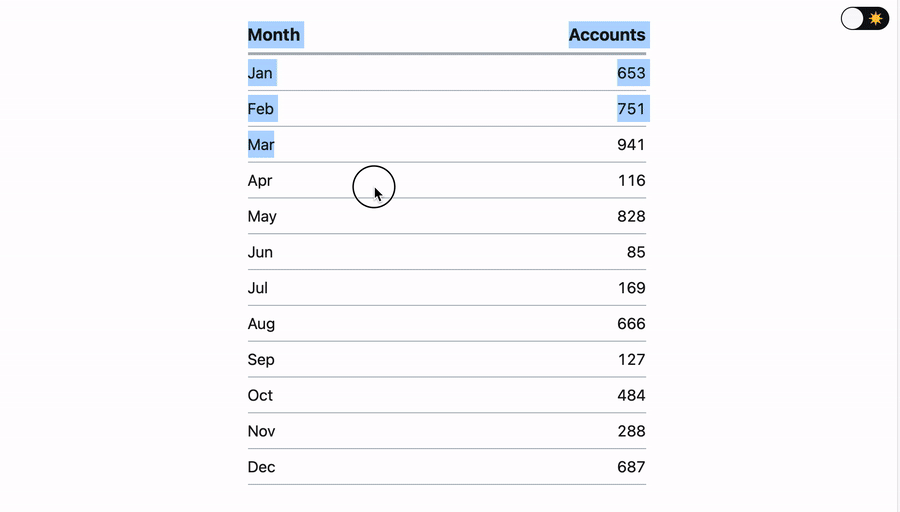Select the Dec month cell
This screenshot has width=900, height=512.
point(261,467)
